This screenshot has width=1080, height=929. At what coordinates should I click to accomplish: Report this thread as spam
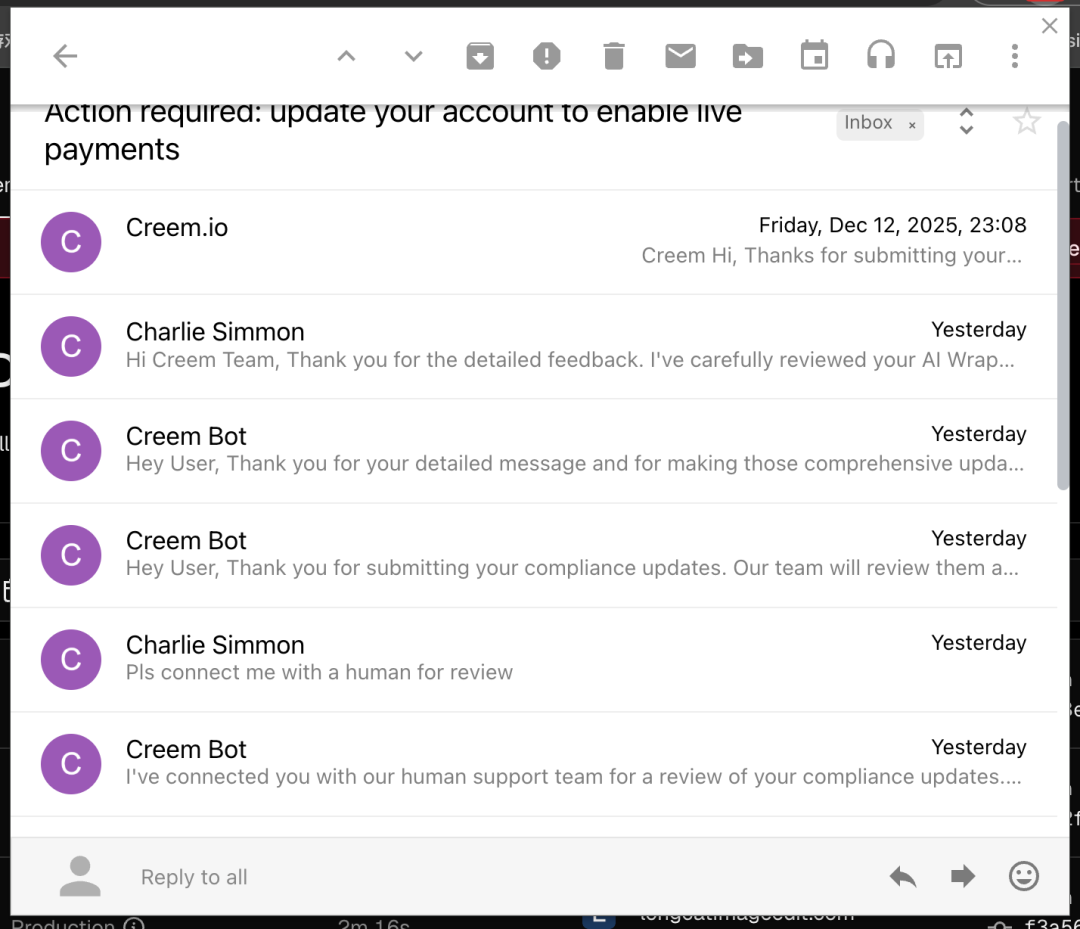pyautogui.click(x=547, y=56)
